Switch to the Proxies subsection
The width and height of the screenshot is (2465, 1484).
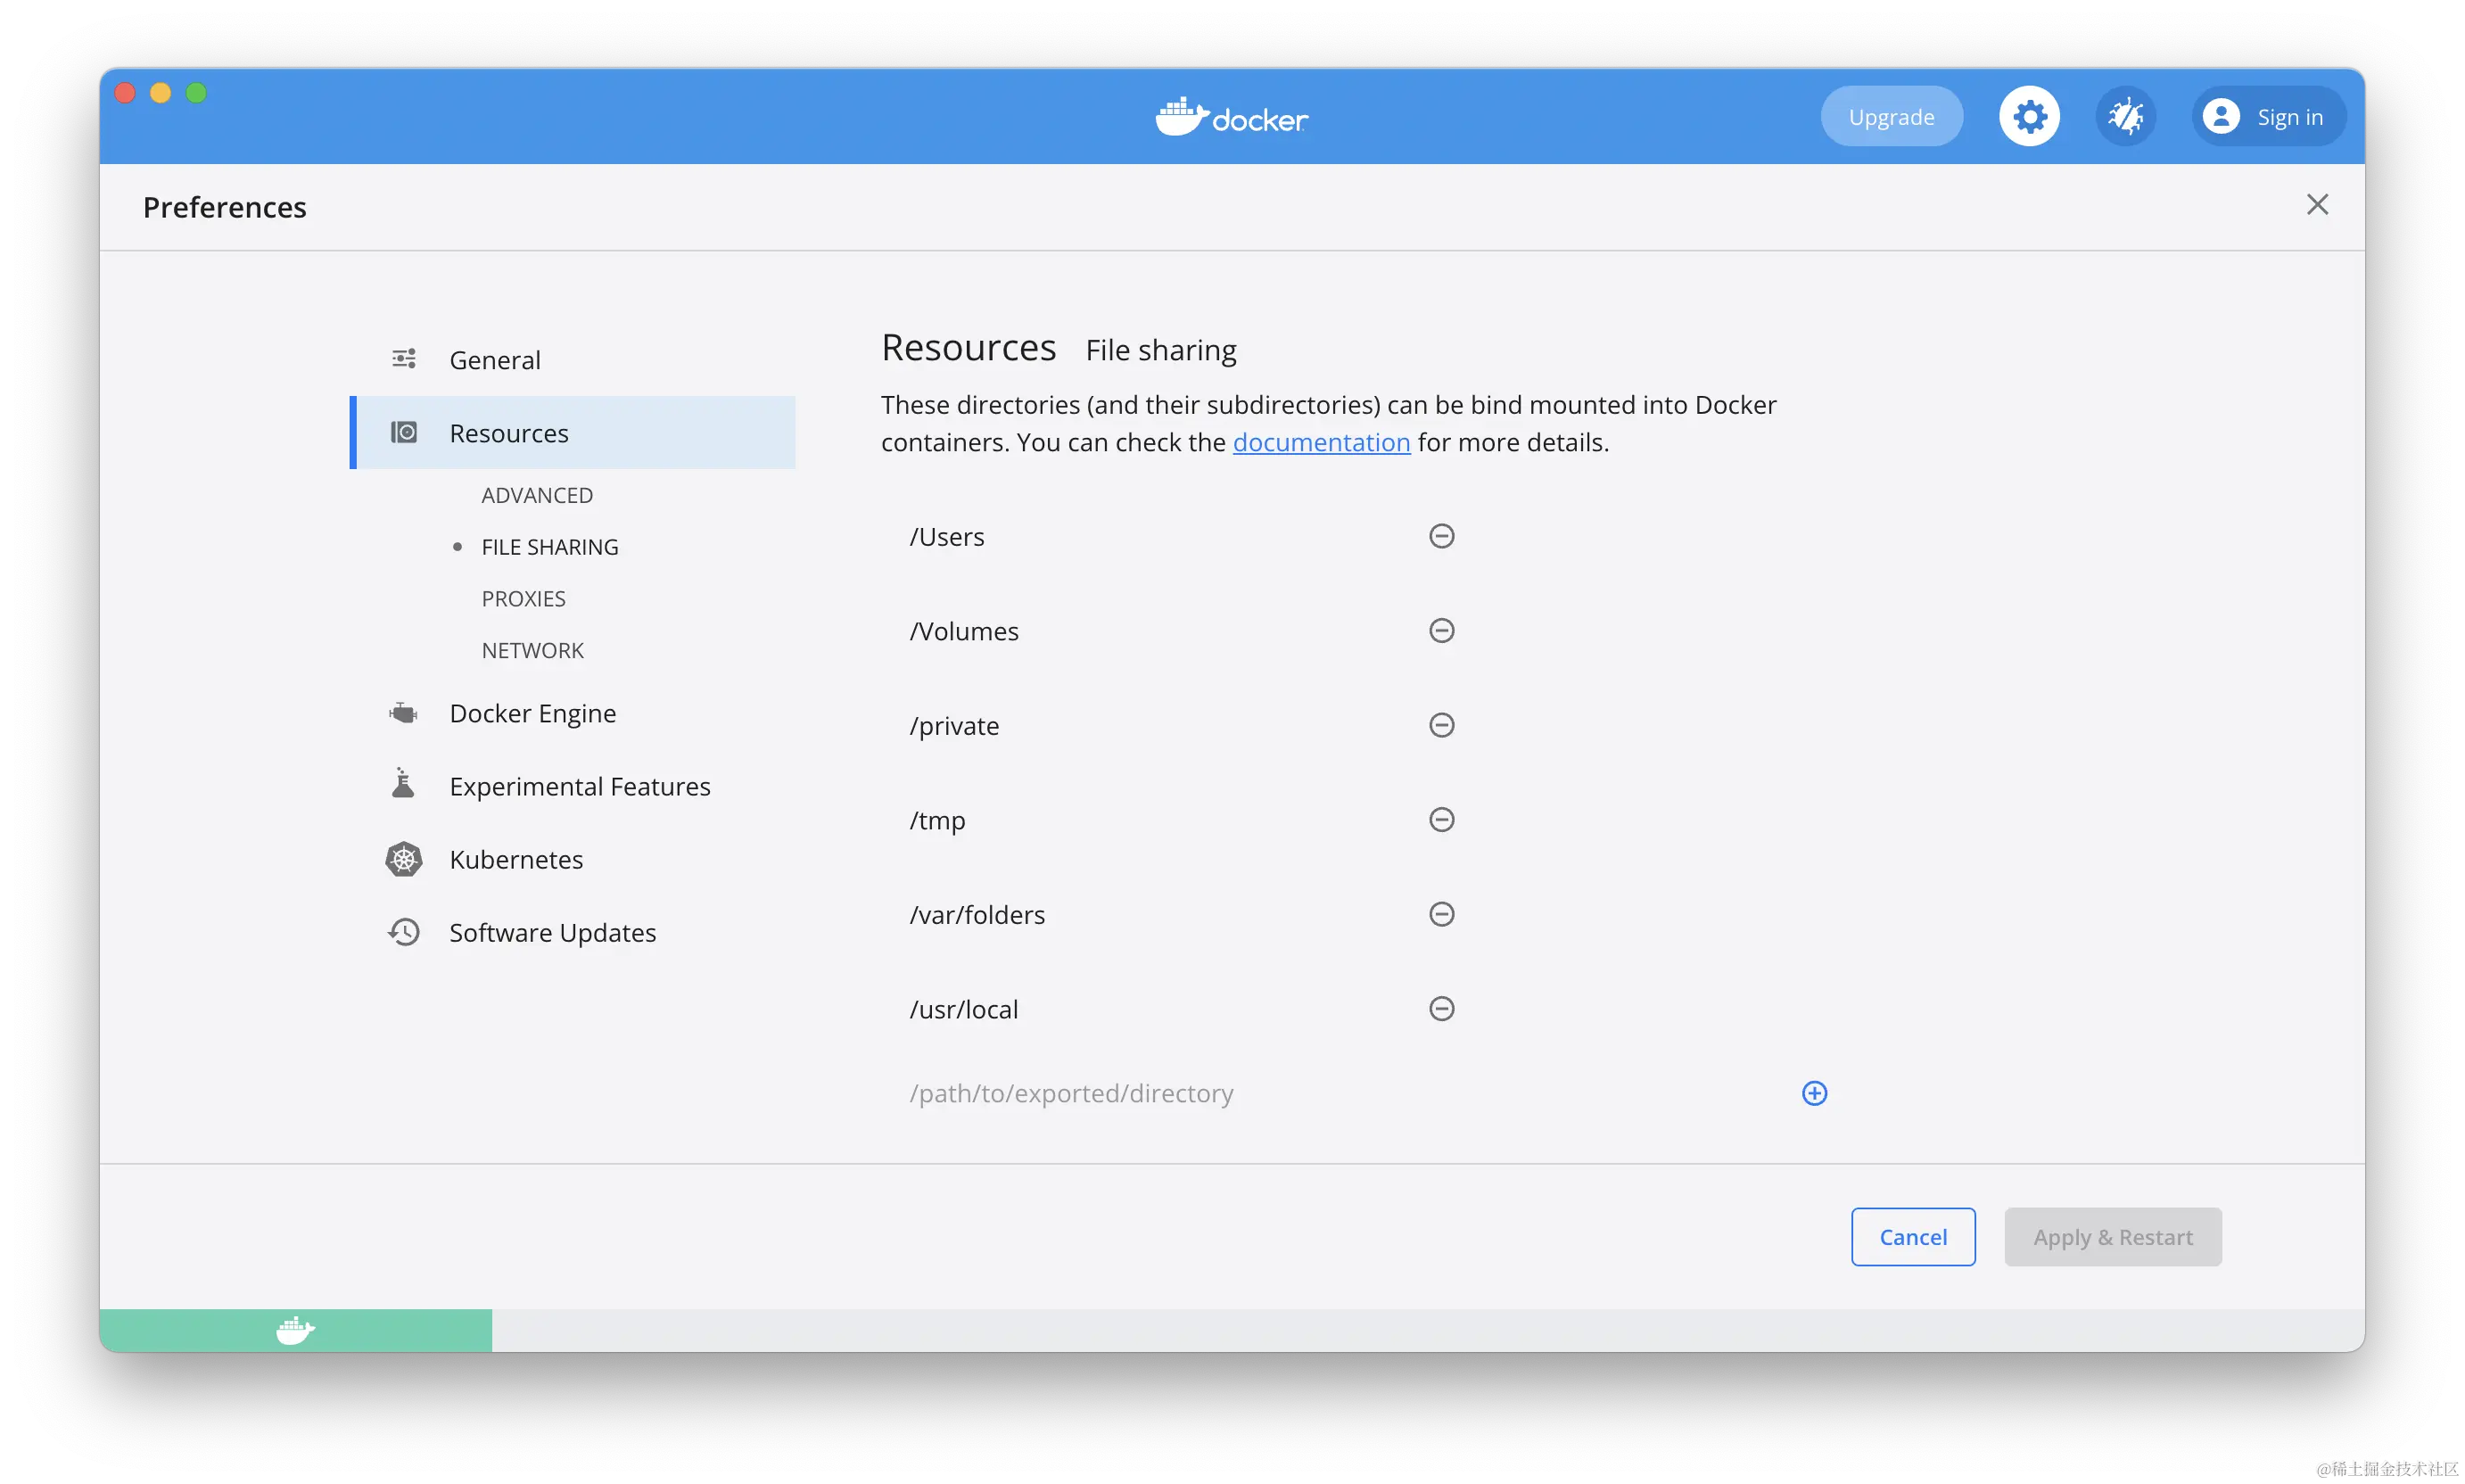(x=523, y=599)
